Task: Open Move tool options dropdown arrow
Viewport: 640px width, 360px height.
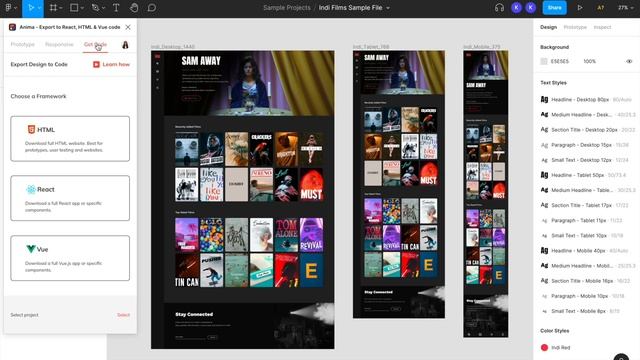Action: (39, 8)
